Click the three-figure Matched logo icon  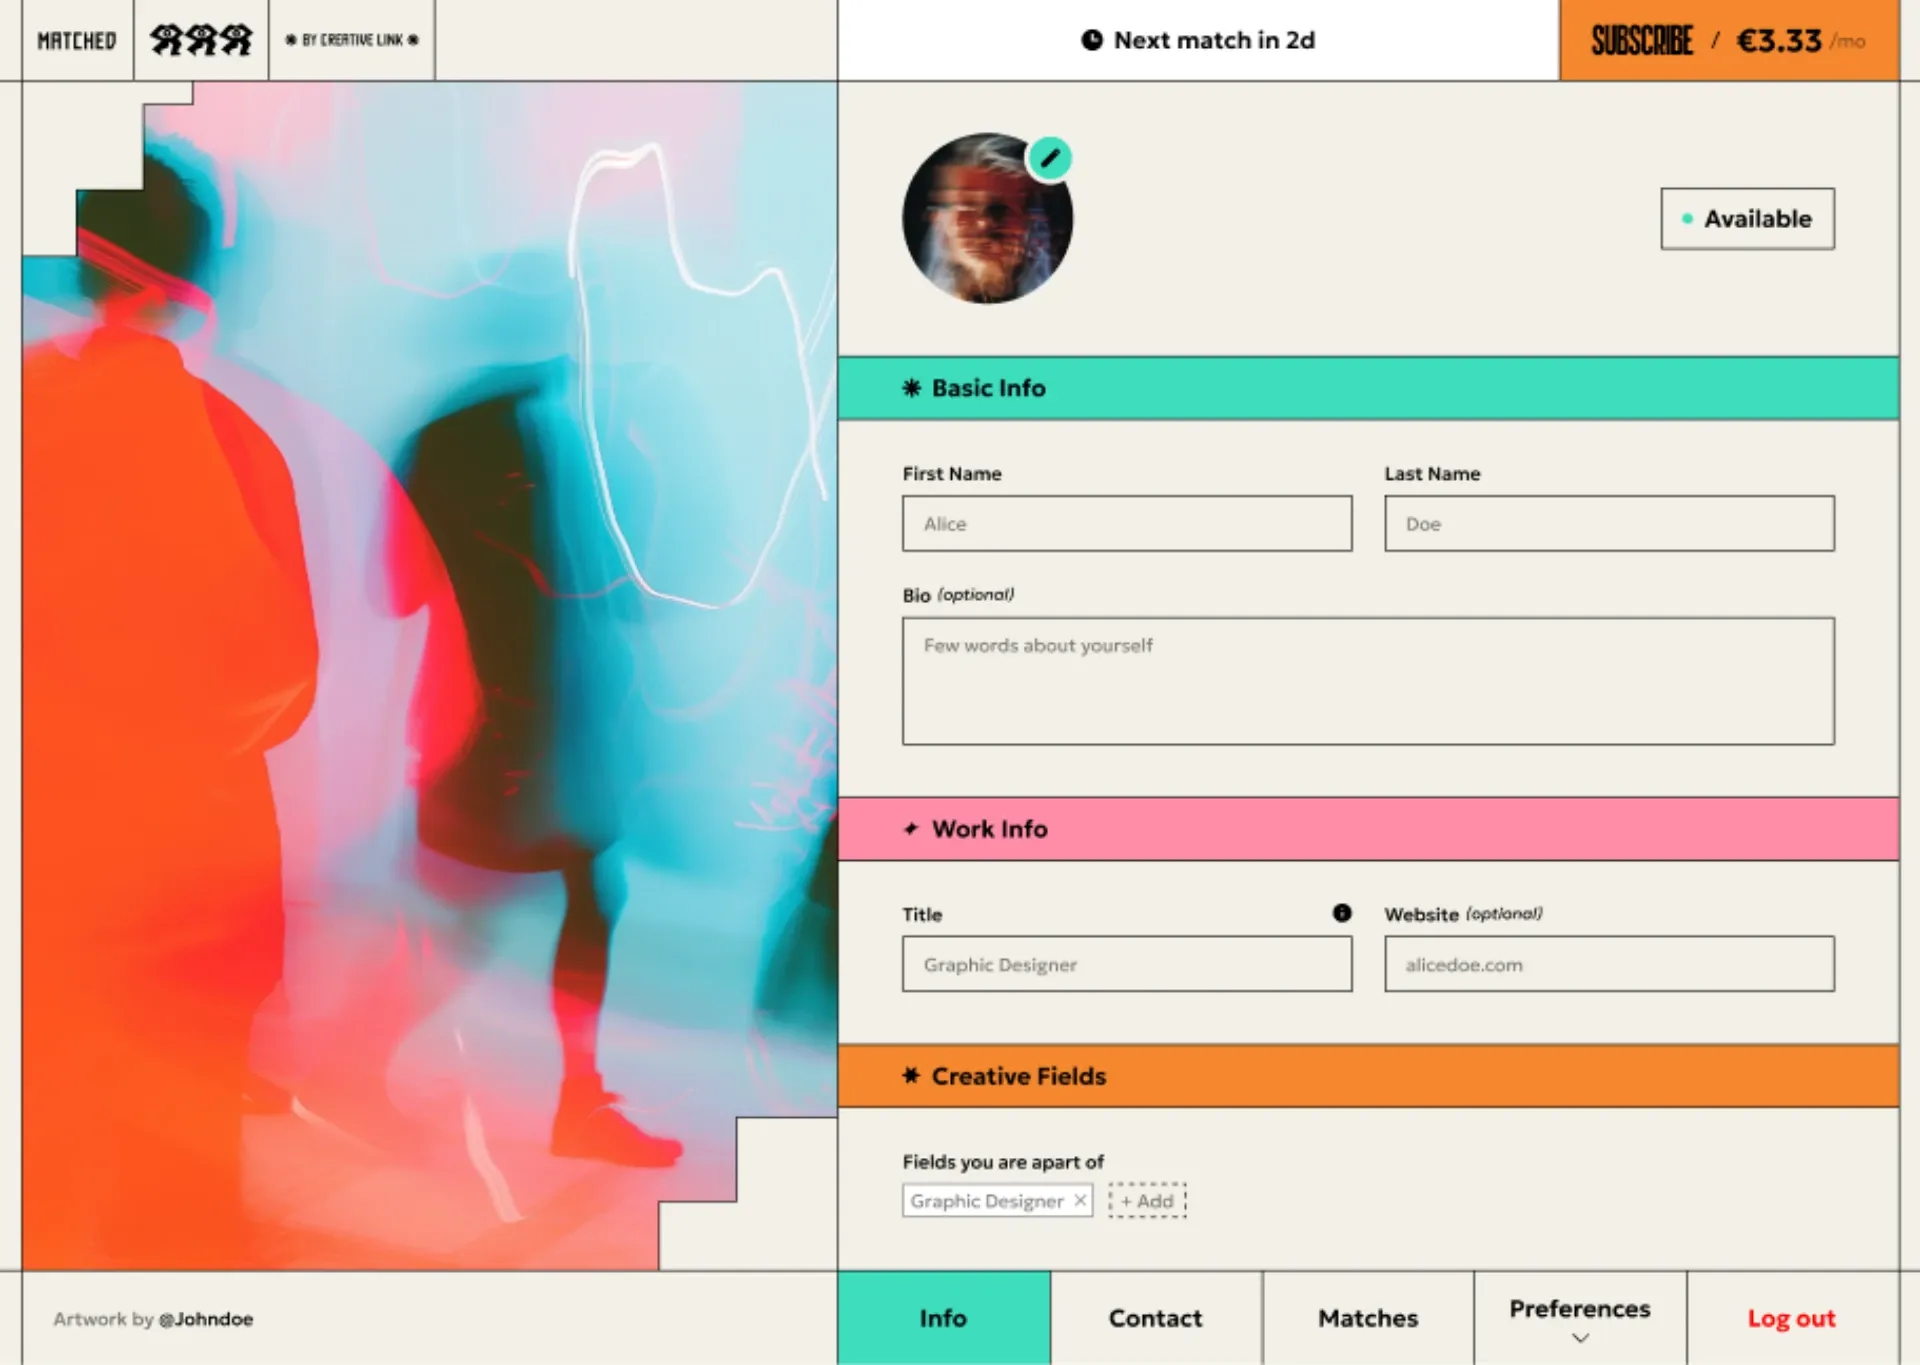[x=201, y=40]
